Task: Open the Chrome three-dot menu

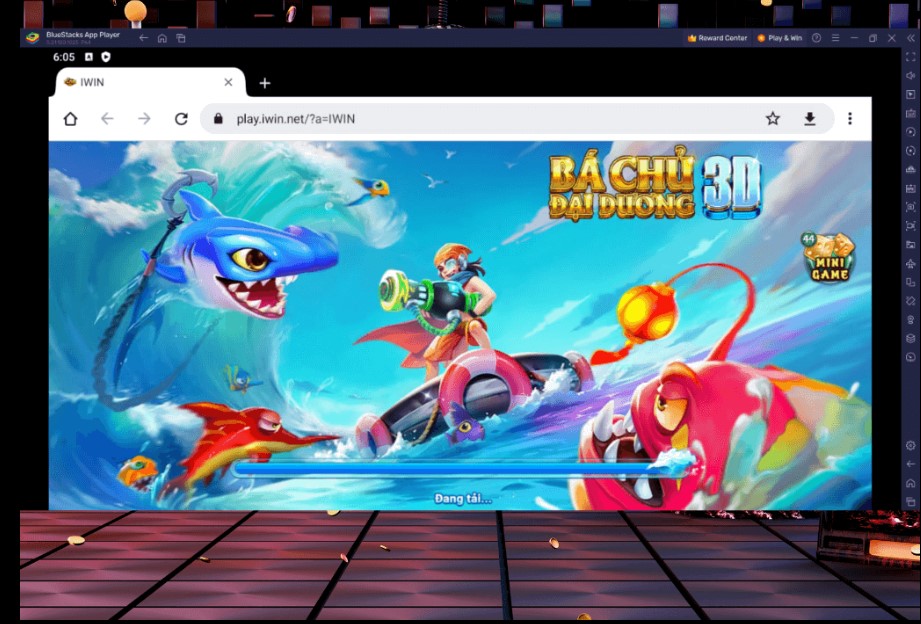Action: [x=849, y=118]
